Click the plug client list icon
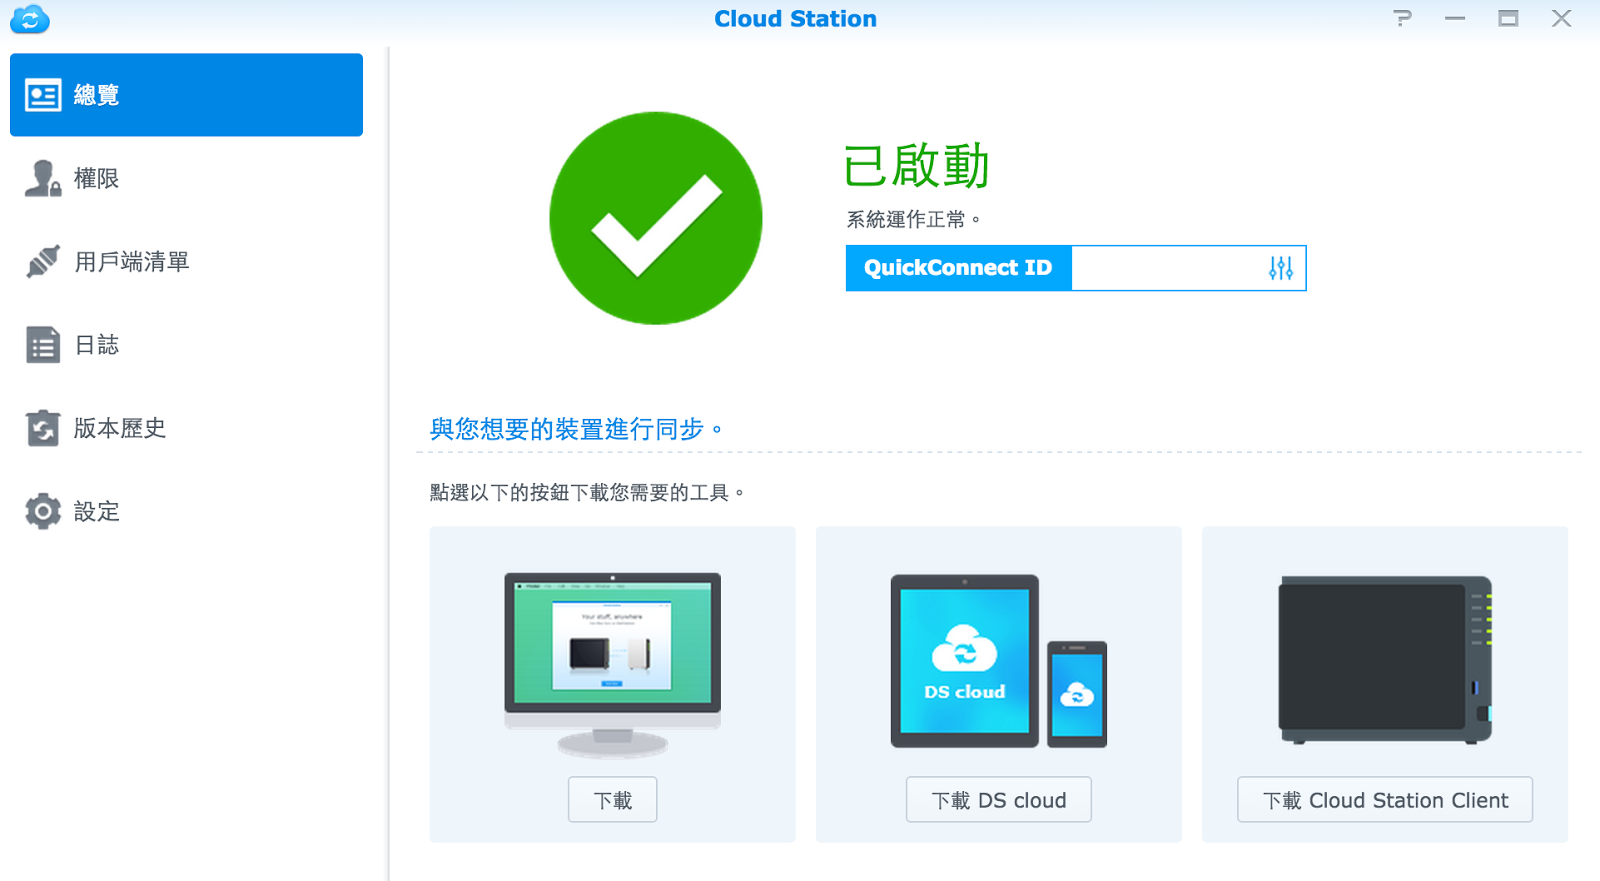The image size is (1600, 881). pos(43,261)
